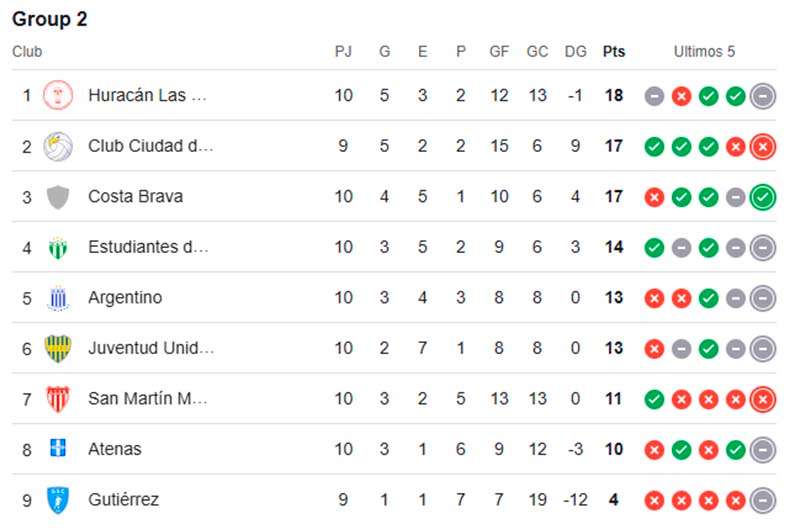This screenshot has width=800, height=530.
Task: Click Costa Brava's latest green win icon
Action: coord(763,197)
